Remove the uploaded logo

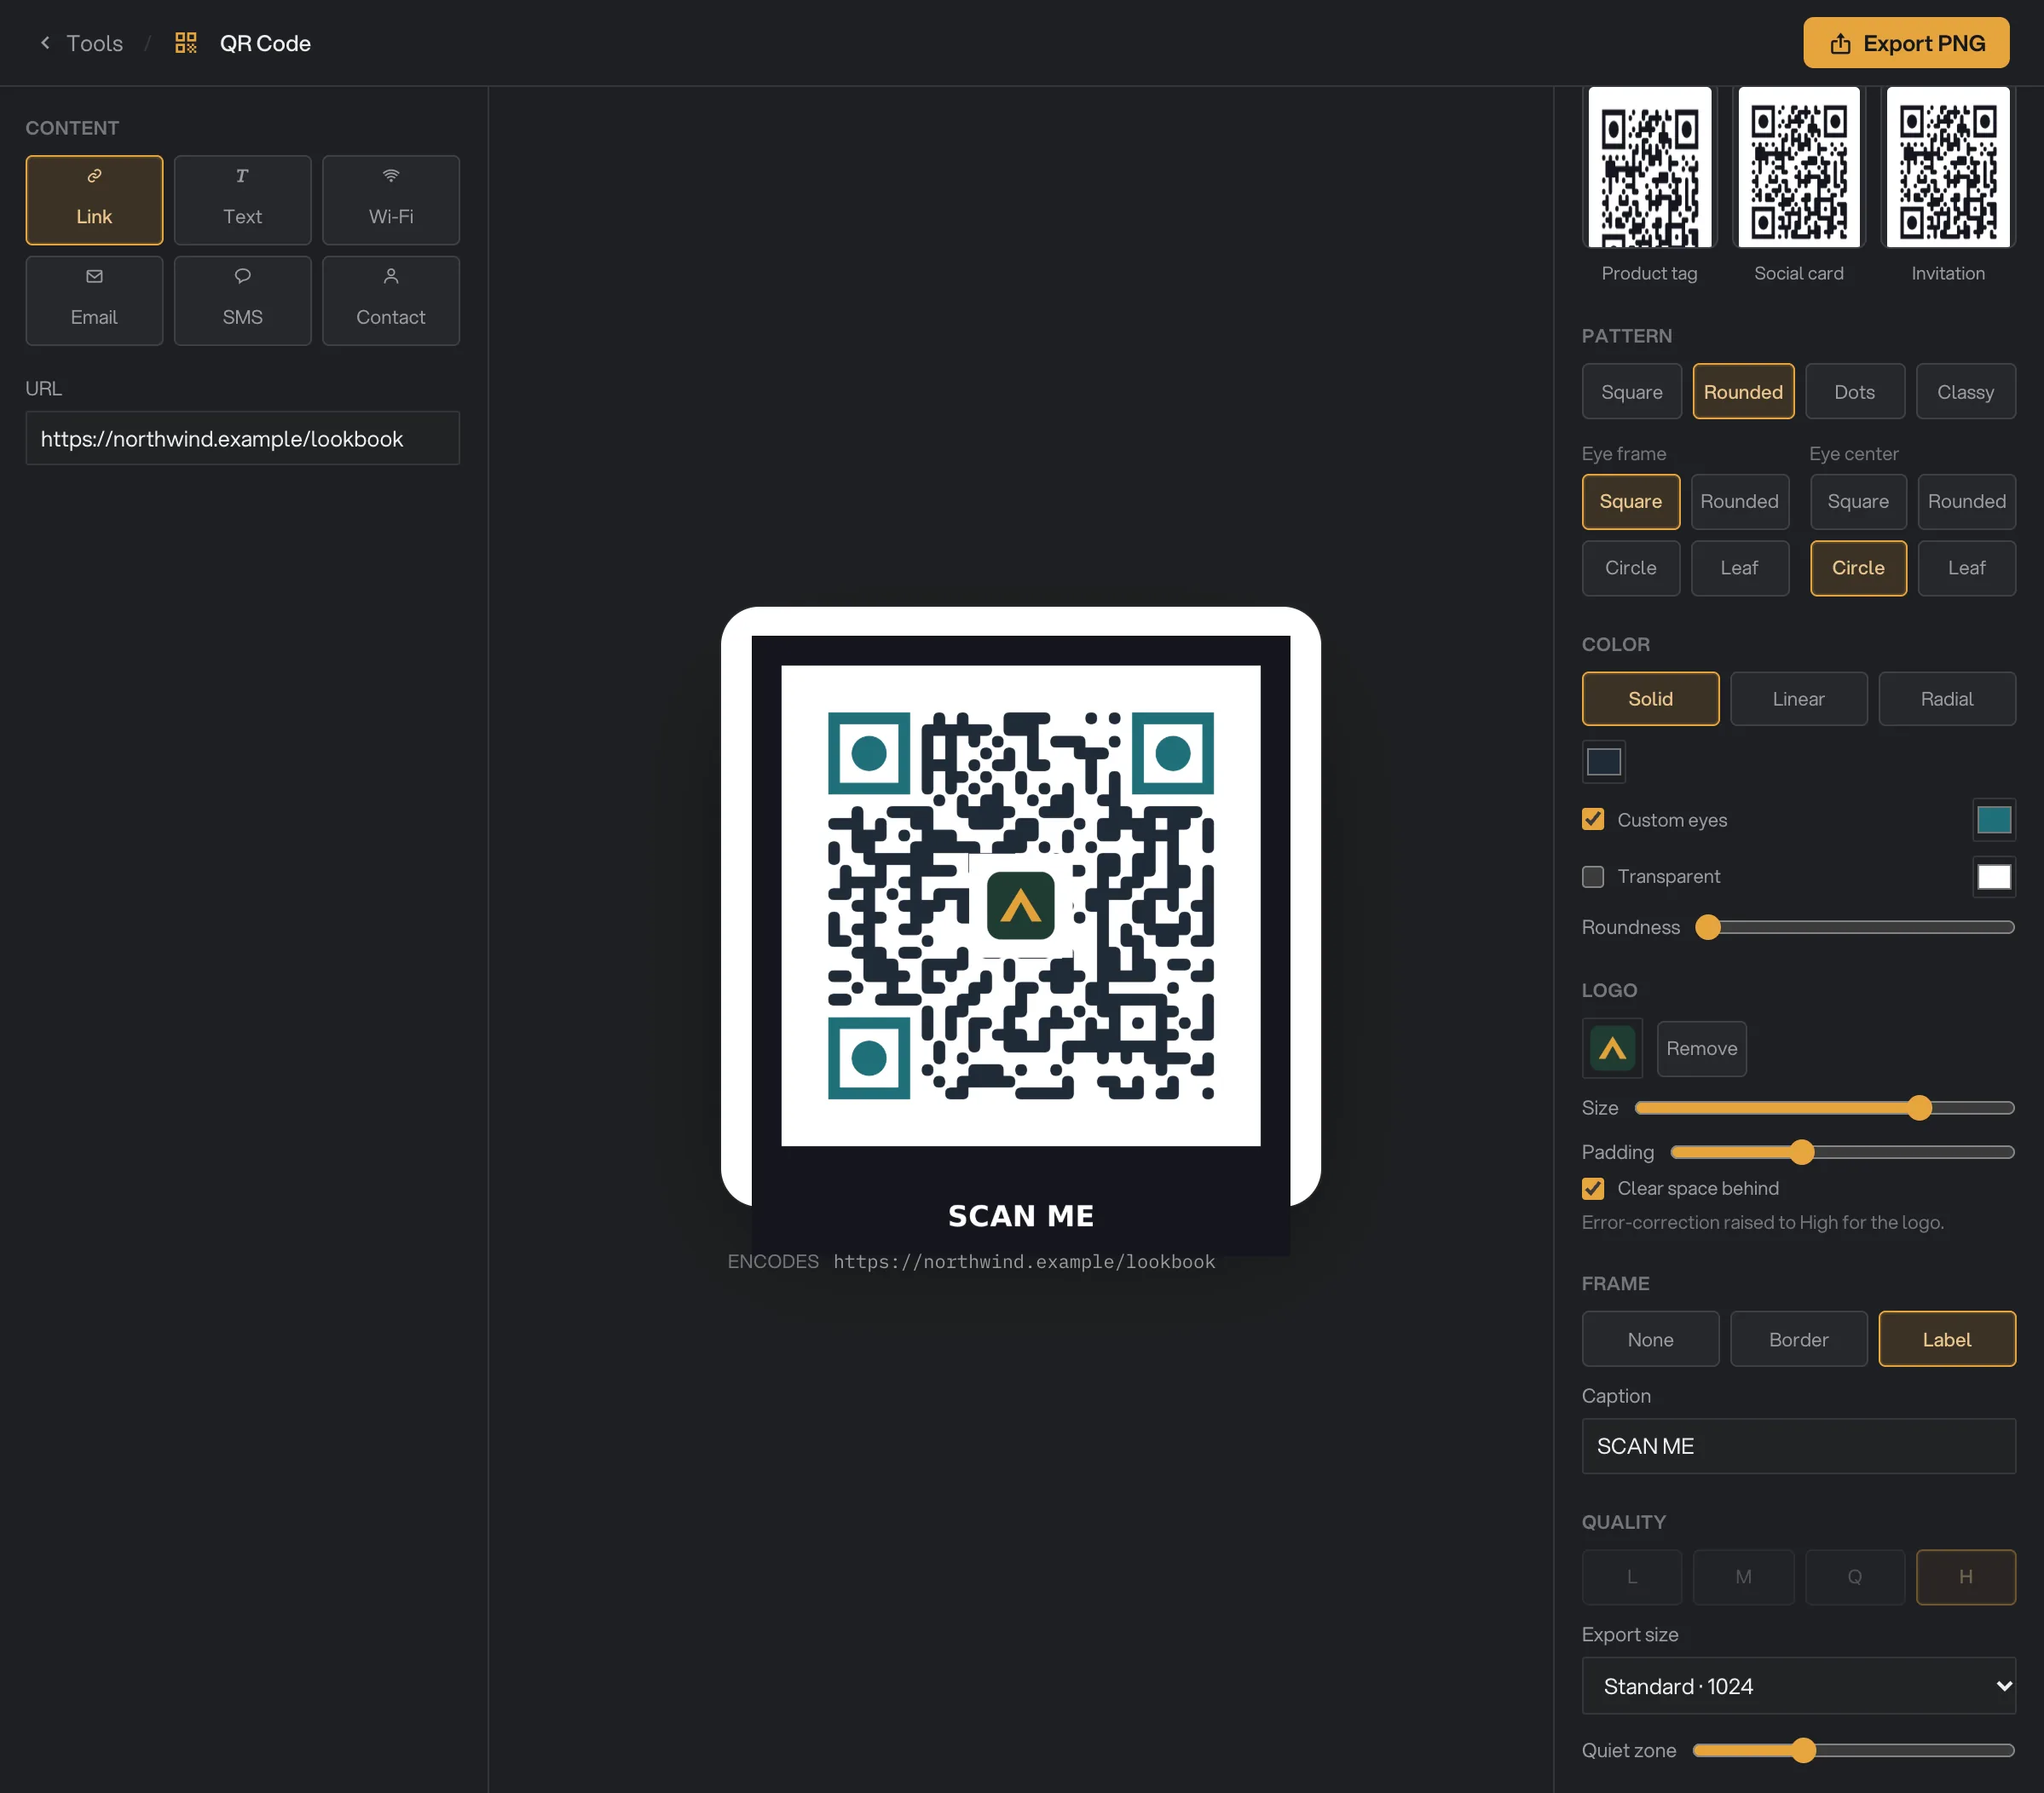[x=1701, y=1048]
